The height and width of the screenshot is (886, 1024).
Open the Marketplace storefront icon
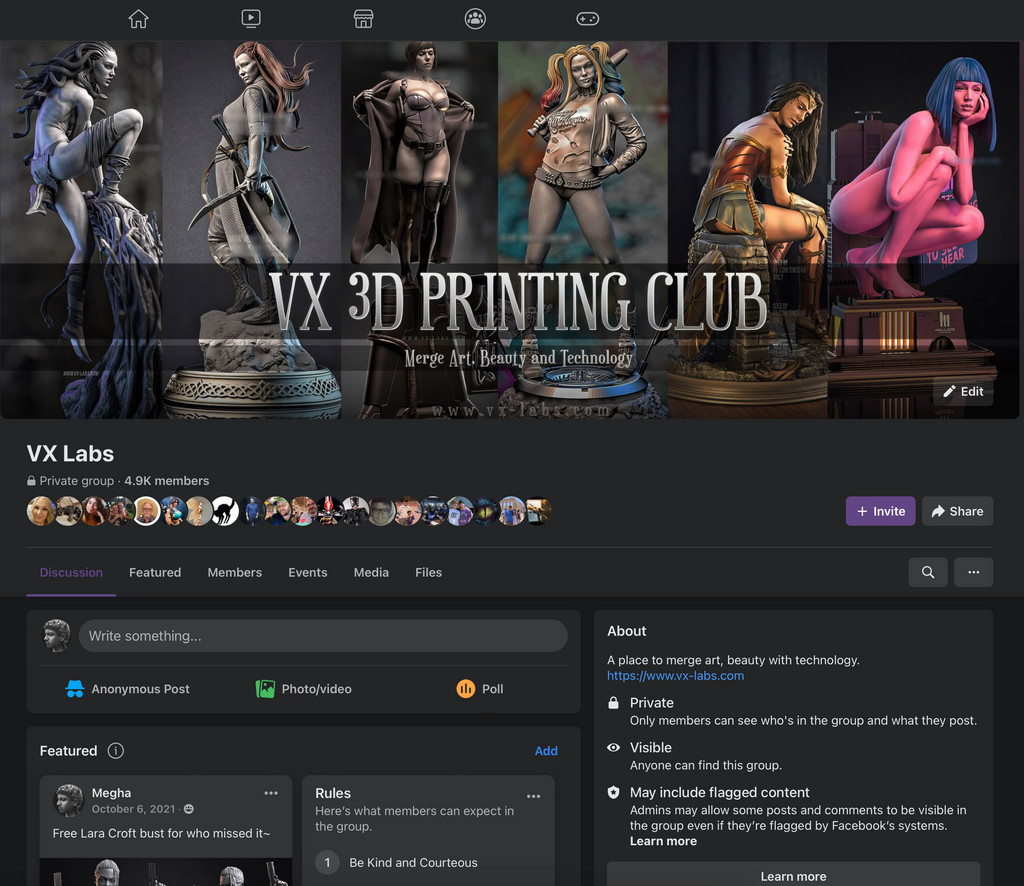pyautogui.click(x=364, y=19)
